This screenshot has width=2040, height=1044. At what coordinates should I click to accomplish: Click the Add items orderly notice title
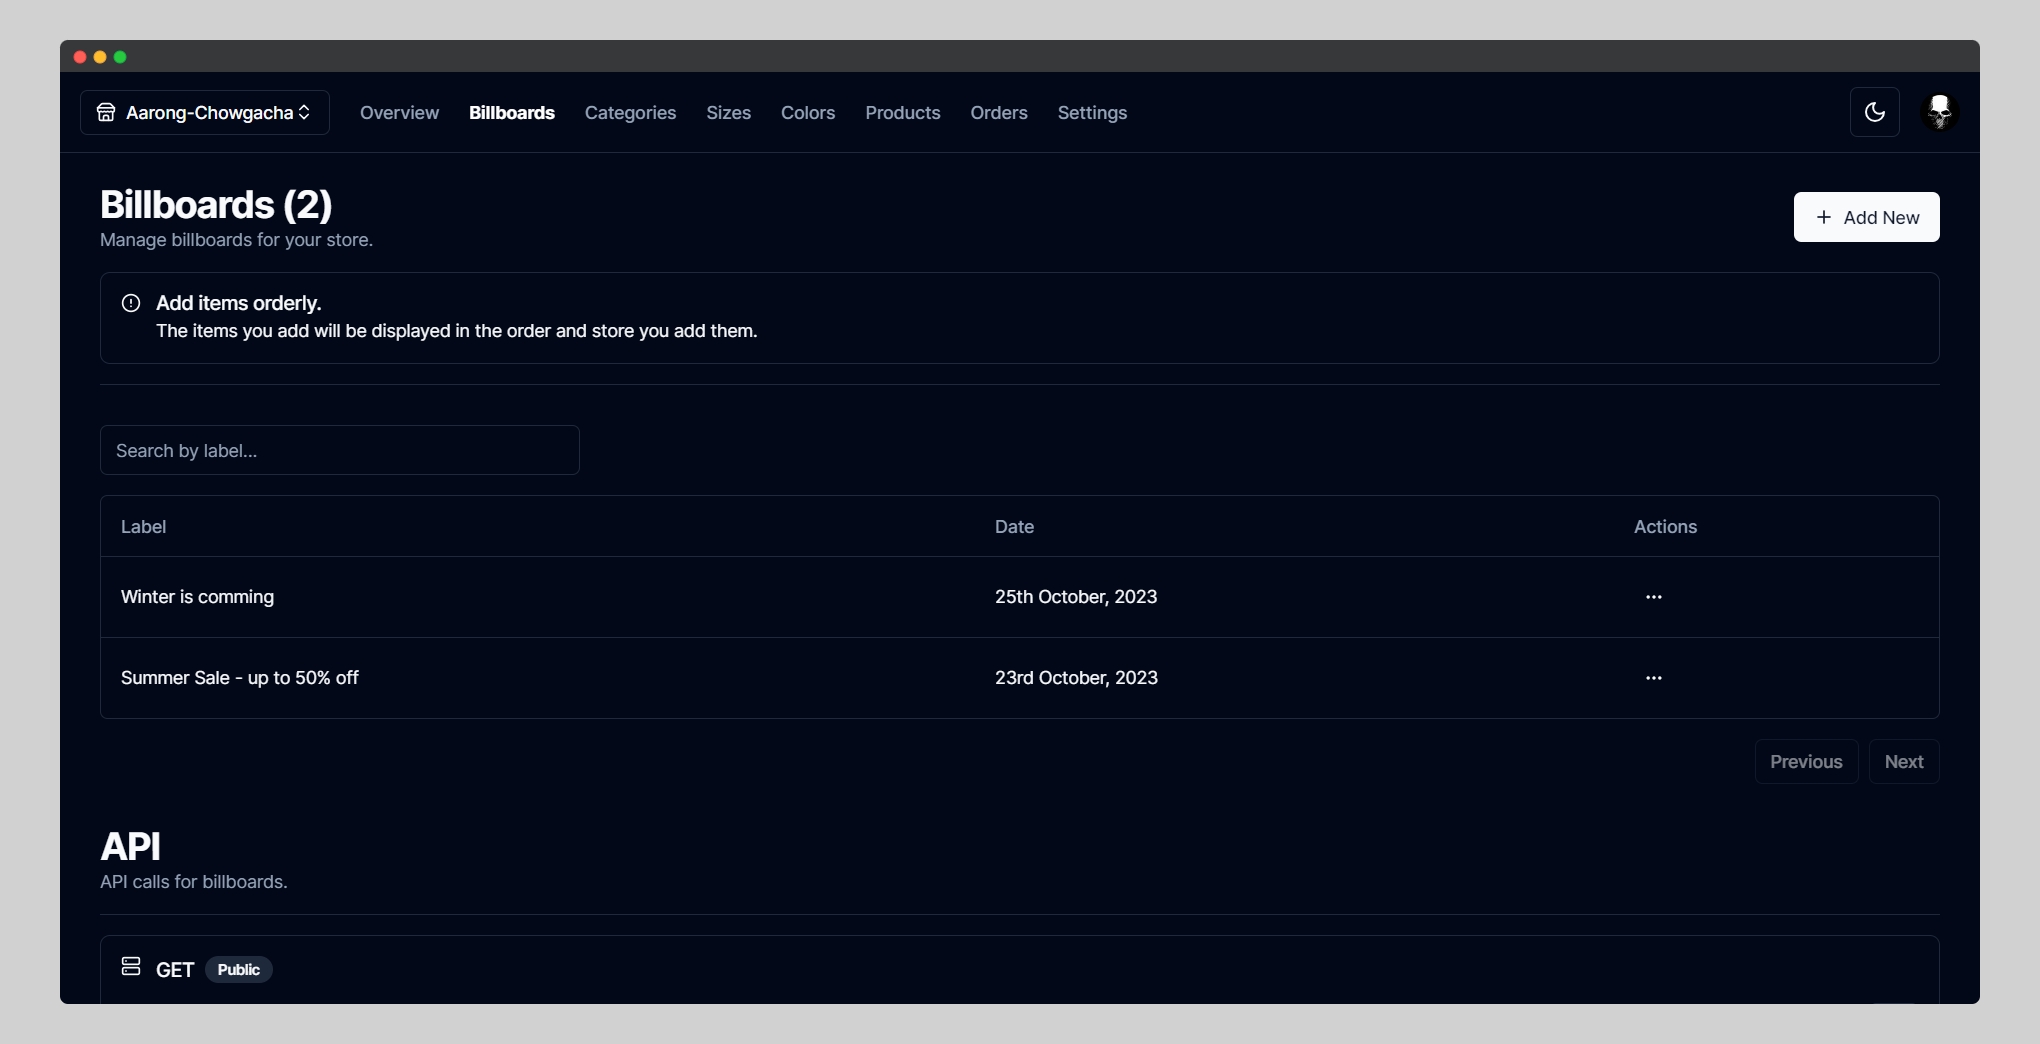pos(238,303)
